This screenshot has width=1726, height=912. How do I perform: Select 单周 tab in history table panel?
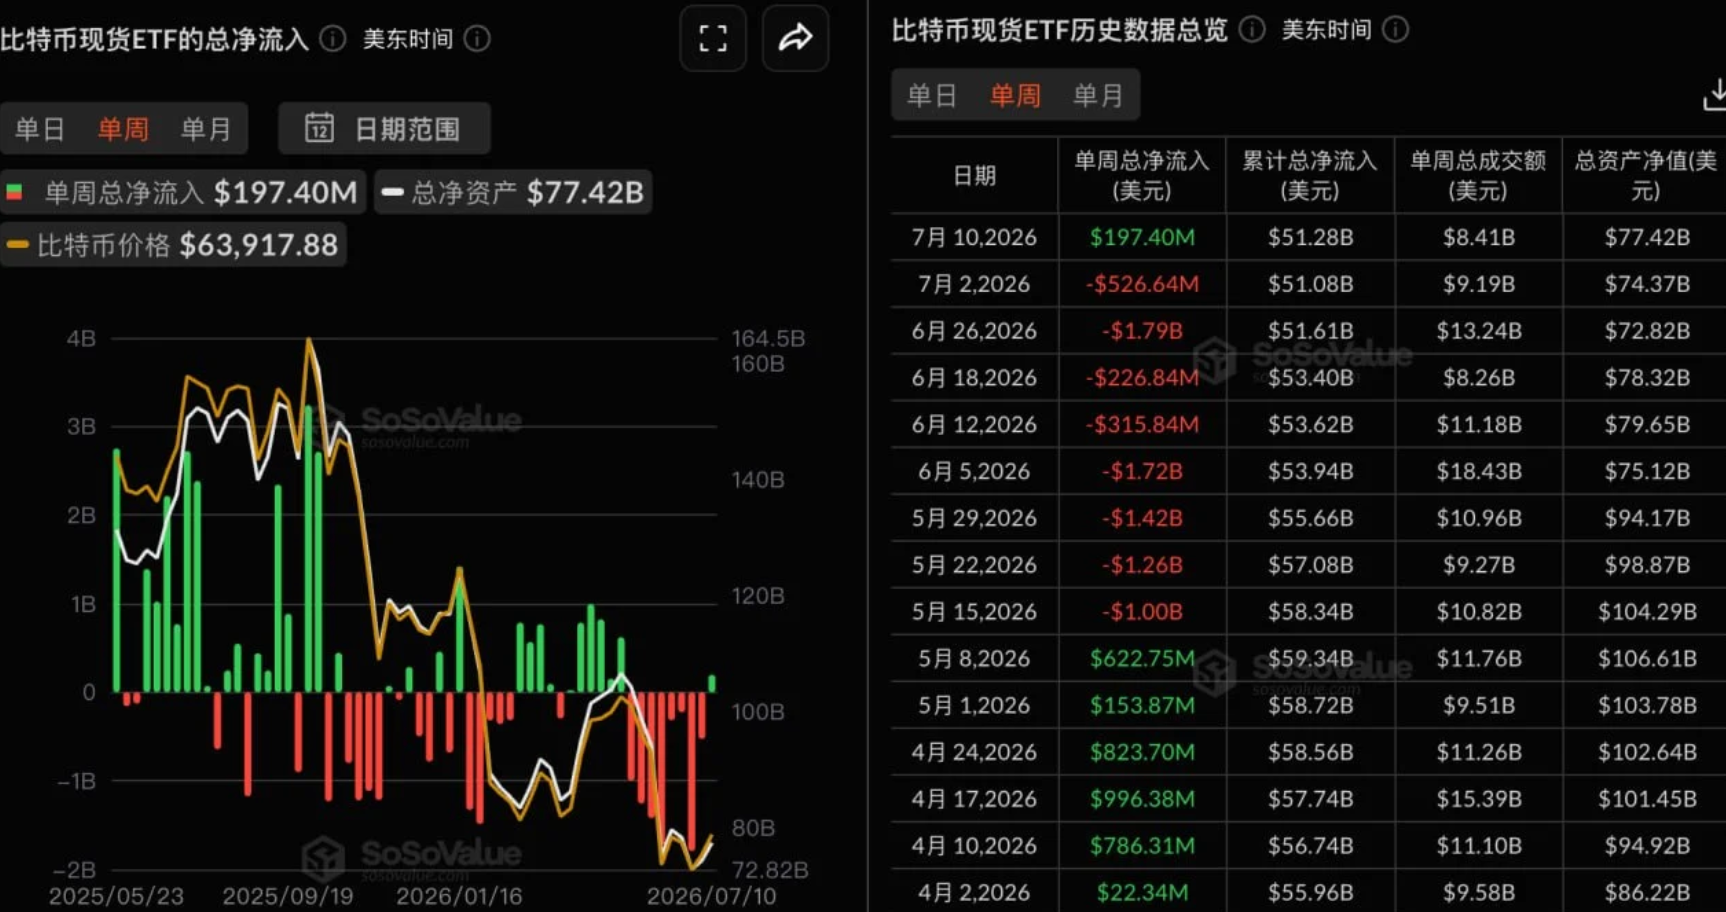point(1015,95)
